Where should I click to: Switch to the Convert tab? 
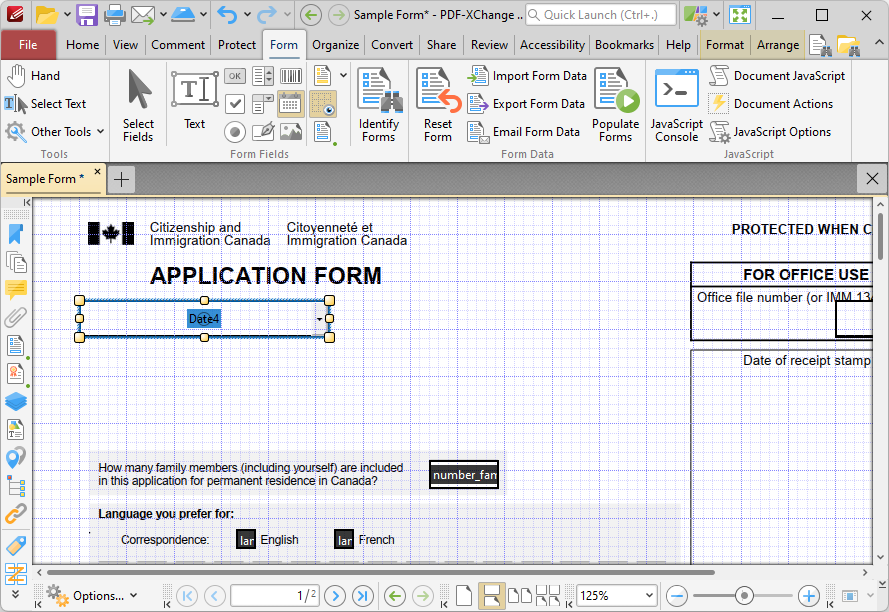392,45
